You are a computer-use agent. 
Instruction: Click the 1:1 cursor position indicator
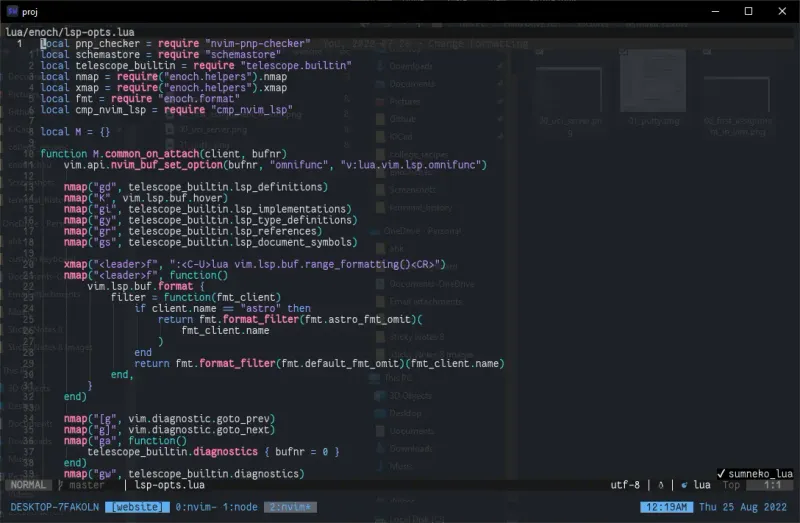775,485
